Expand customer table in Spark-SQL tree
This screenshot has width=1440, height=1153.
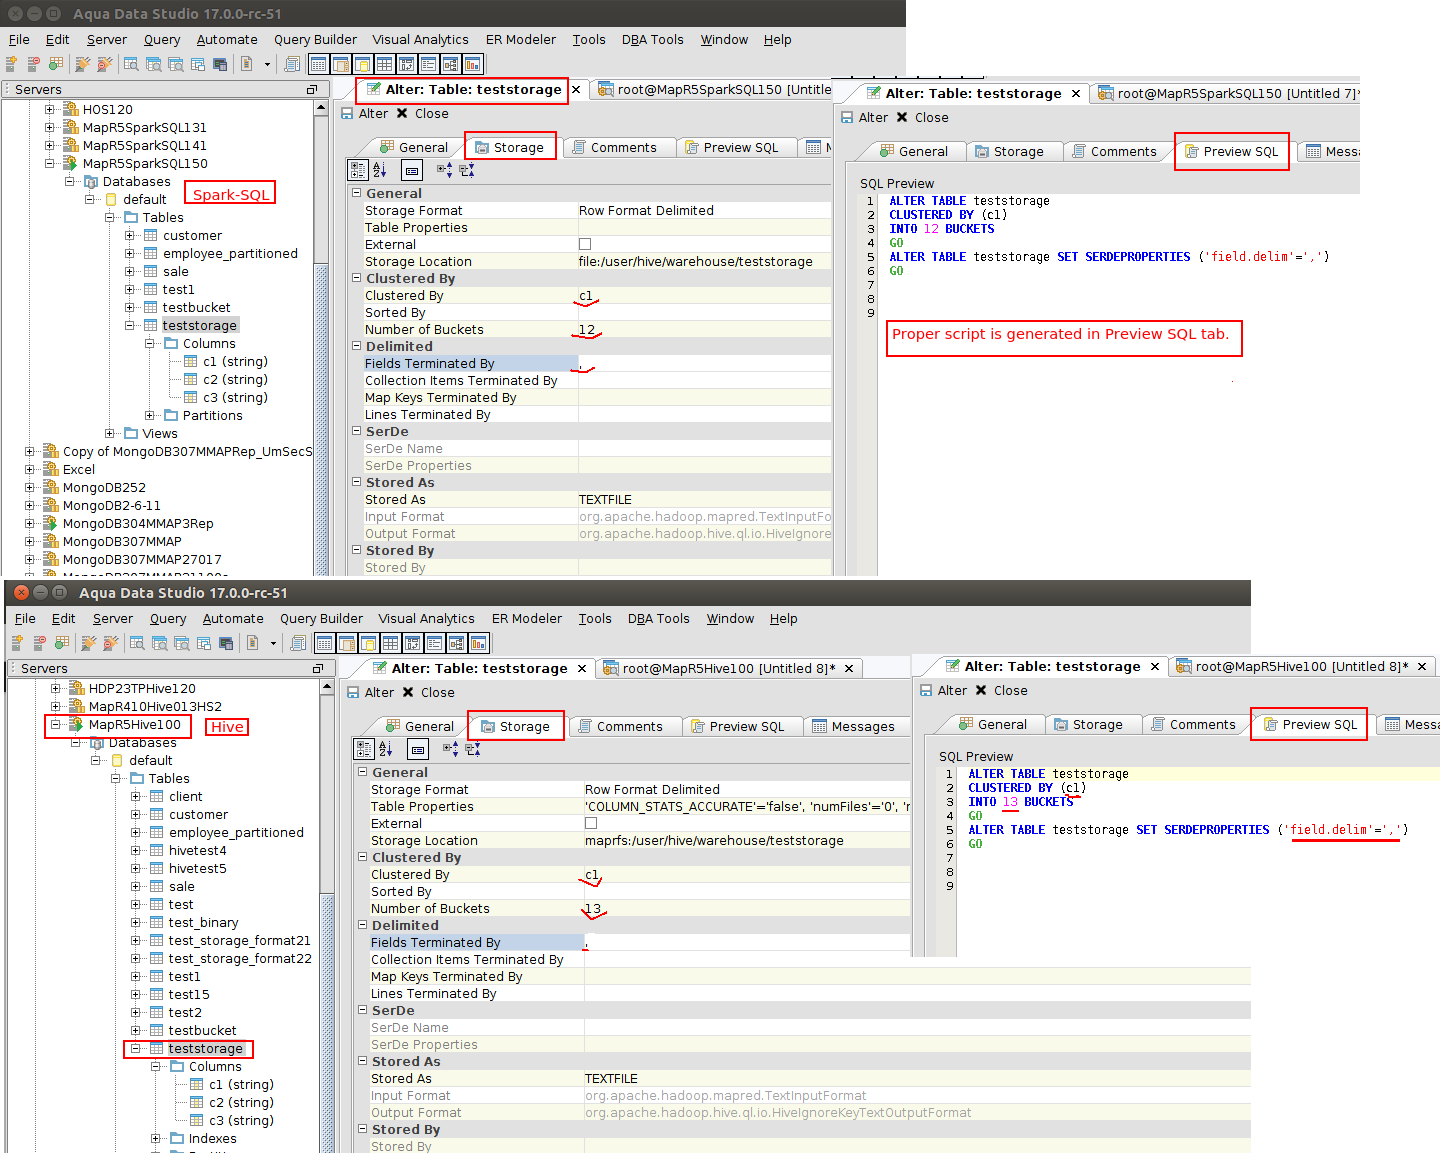click(130, 235)
